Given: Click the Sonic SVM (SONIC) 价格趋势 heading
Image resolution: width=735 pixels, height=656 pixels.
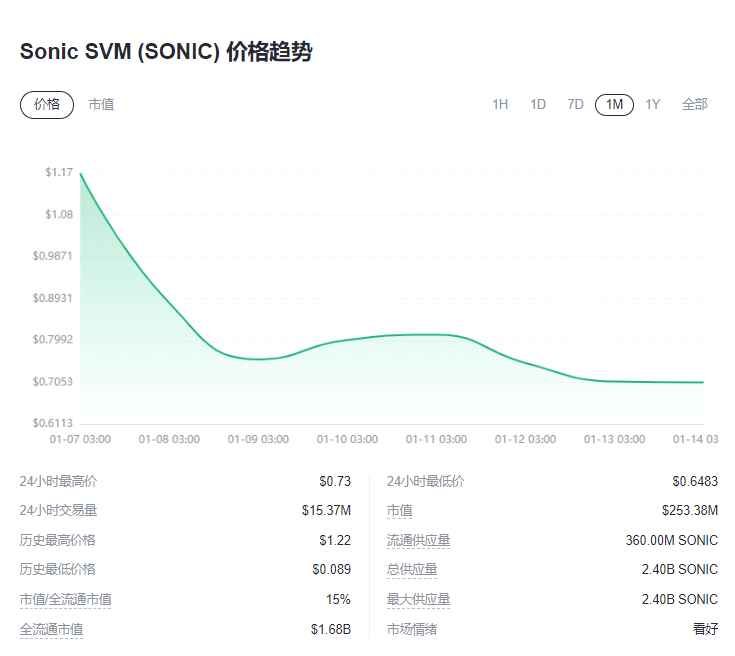Looking at the screenshot, I should [166, 52].
